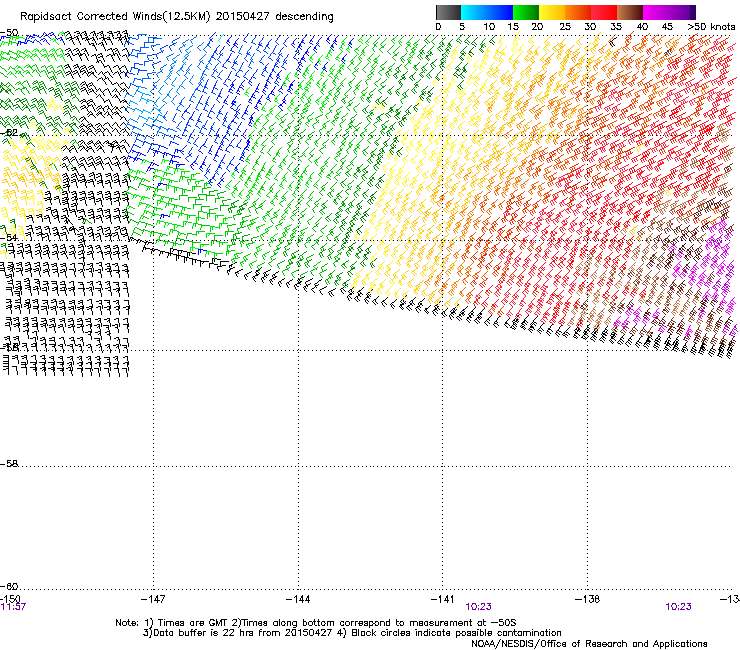Click the NOAA/NESDIS credit text

pyautogui.click(x=589, y=644)
